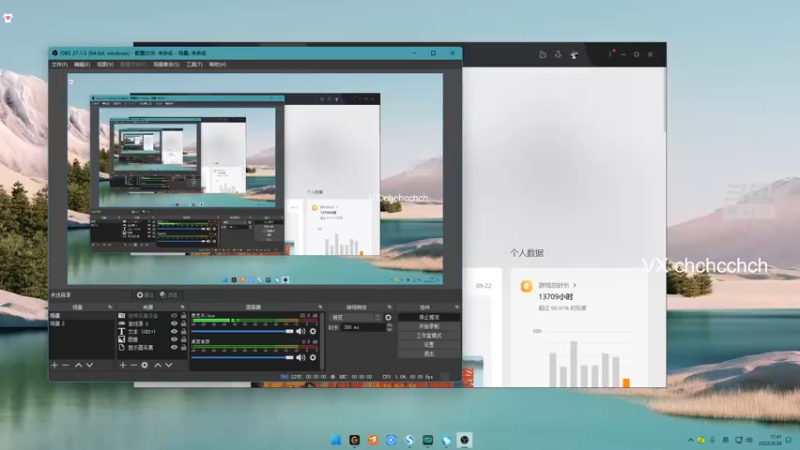Toggle visibility of 显示器采集 source
The image size is (800, 450).
(174, 347)
